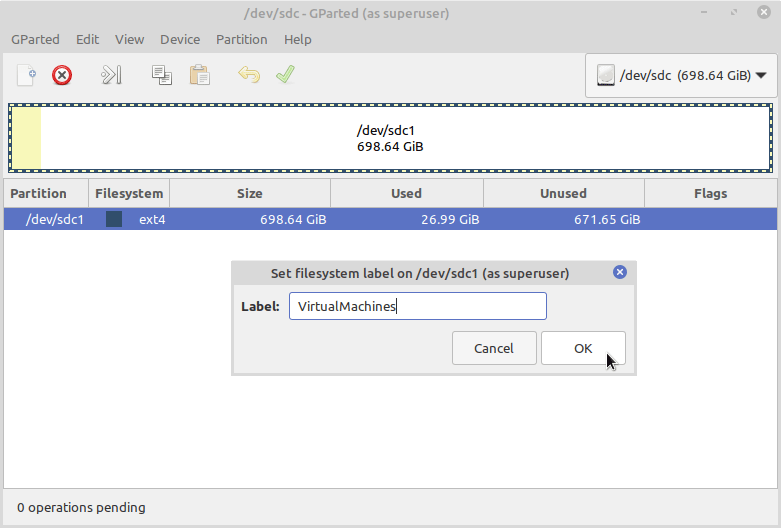Cancel the set filesystem label dialog
This screenshot has width=782, height=528.
[x=494, y=348]
